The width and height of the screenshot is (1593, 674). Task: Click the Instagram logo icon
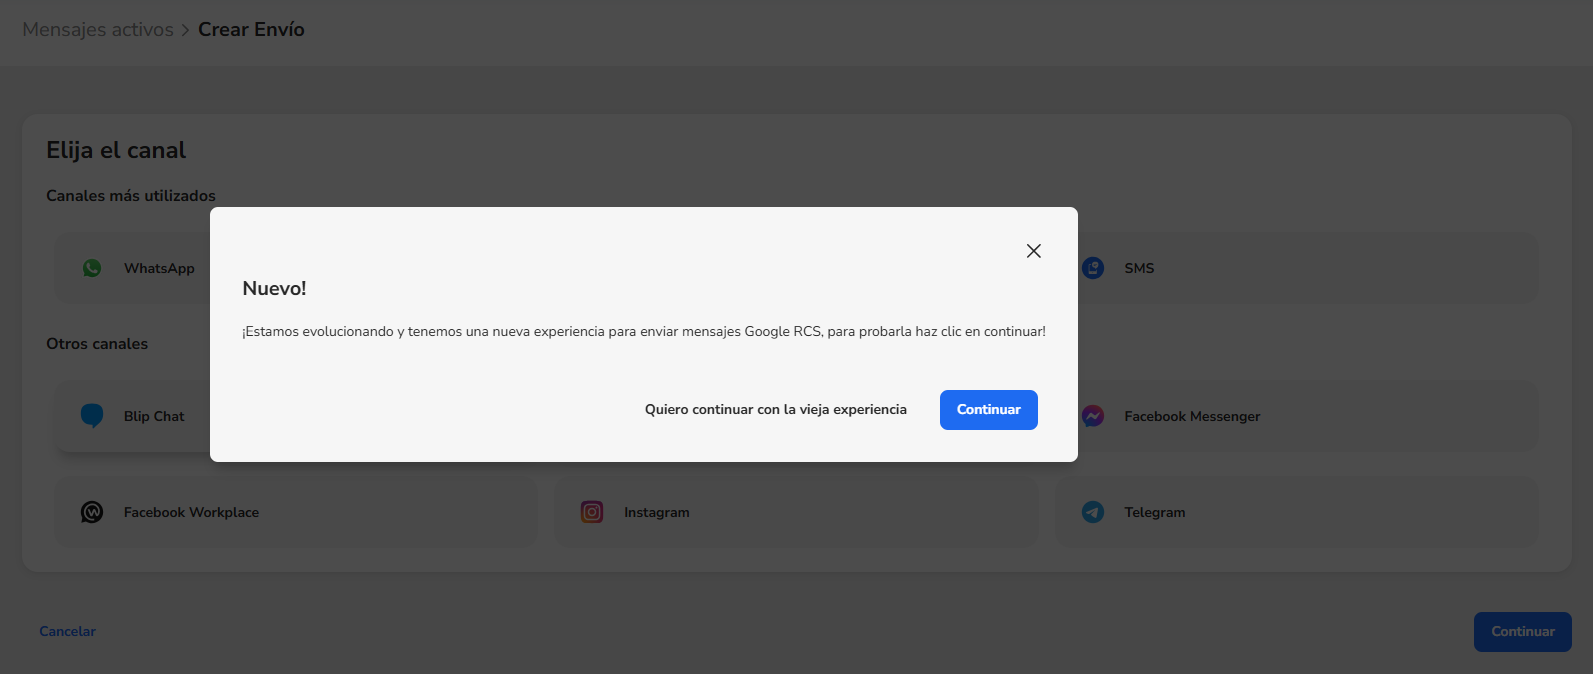[592, 512]
